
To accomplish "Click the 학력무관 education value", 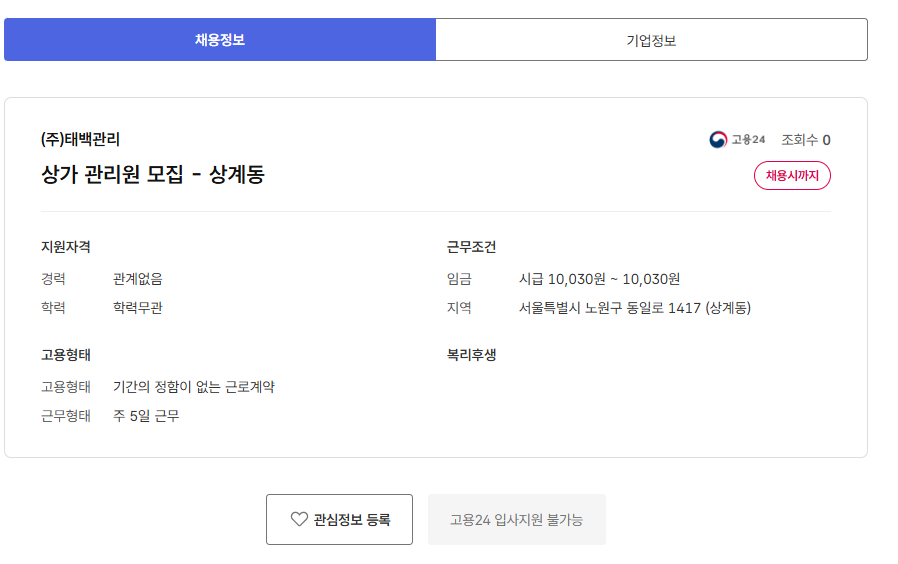I will pos(138,308).
